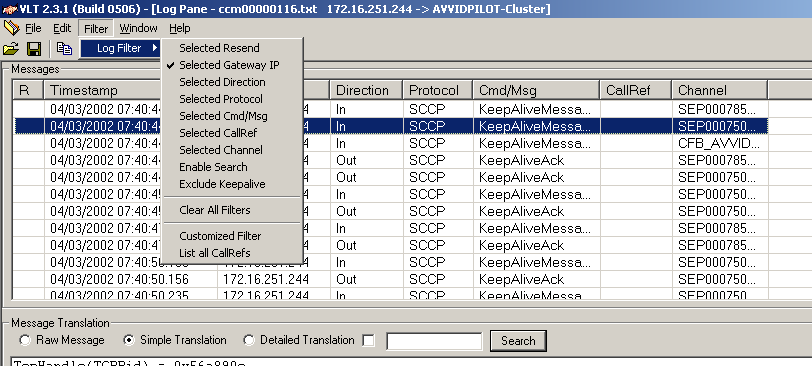Viewport: 812px width, 366px height.
Task: Click the Save floppy disk icon
Action: (34, 49)
